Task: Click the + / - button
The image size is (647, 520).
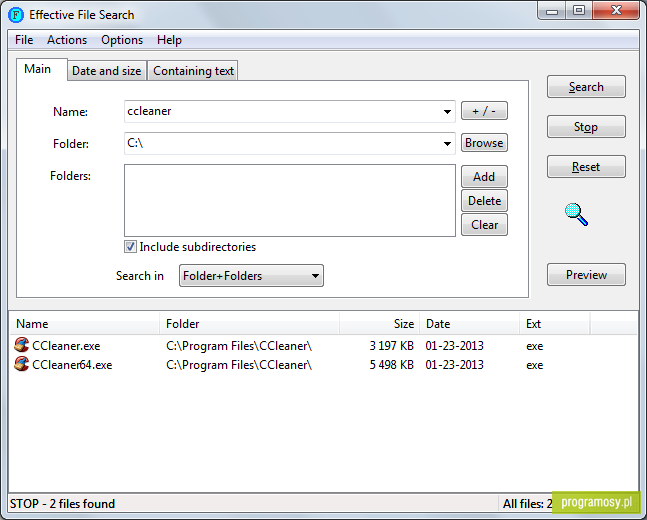Action: (484, 111)
